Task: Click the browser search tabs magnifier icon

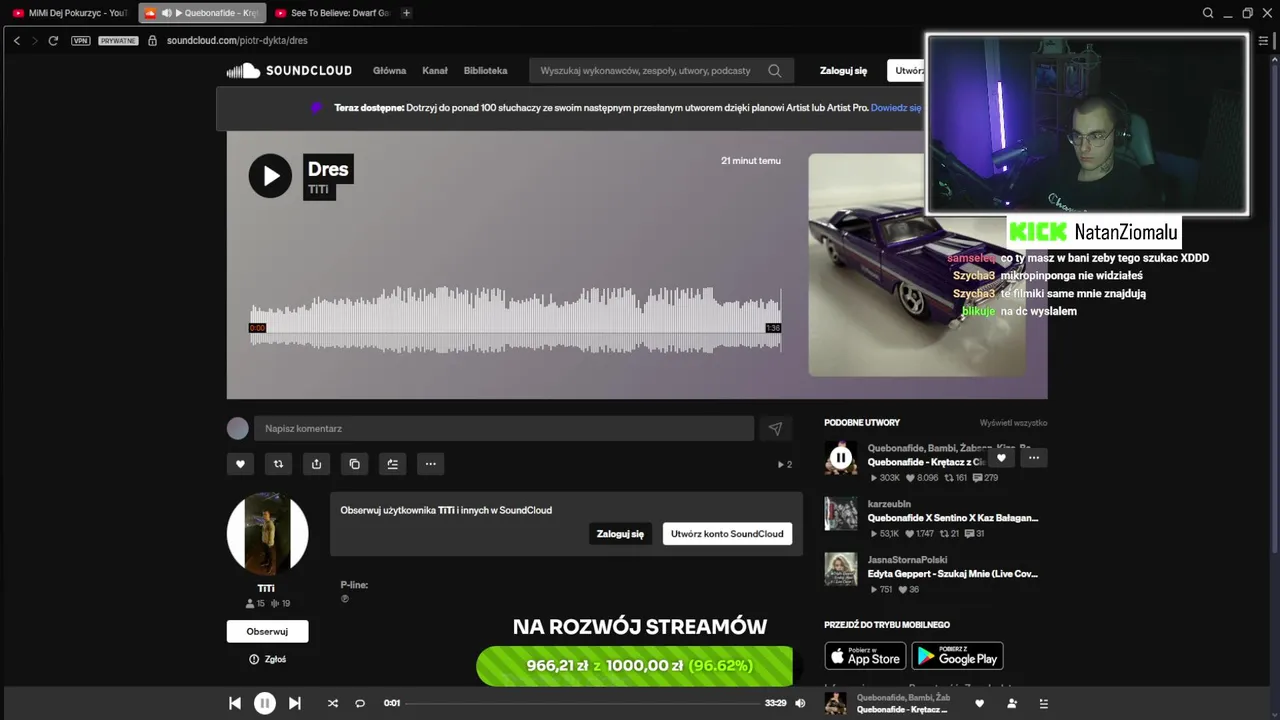Action: [1208, 13]
